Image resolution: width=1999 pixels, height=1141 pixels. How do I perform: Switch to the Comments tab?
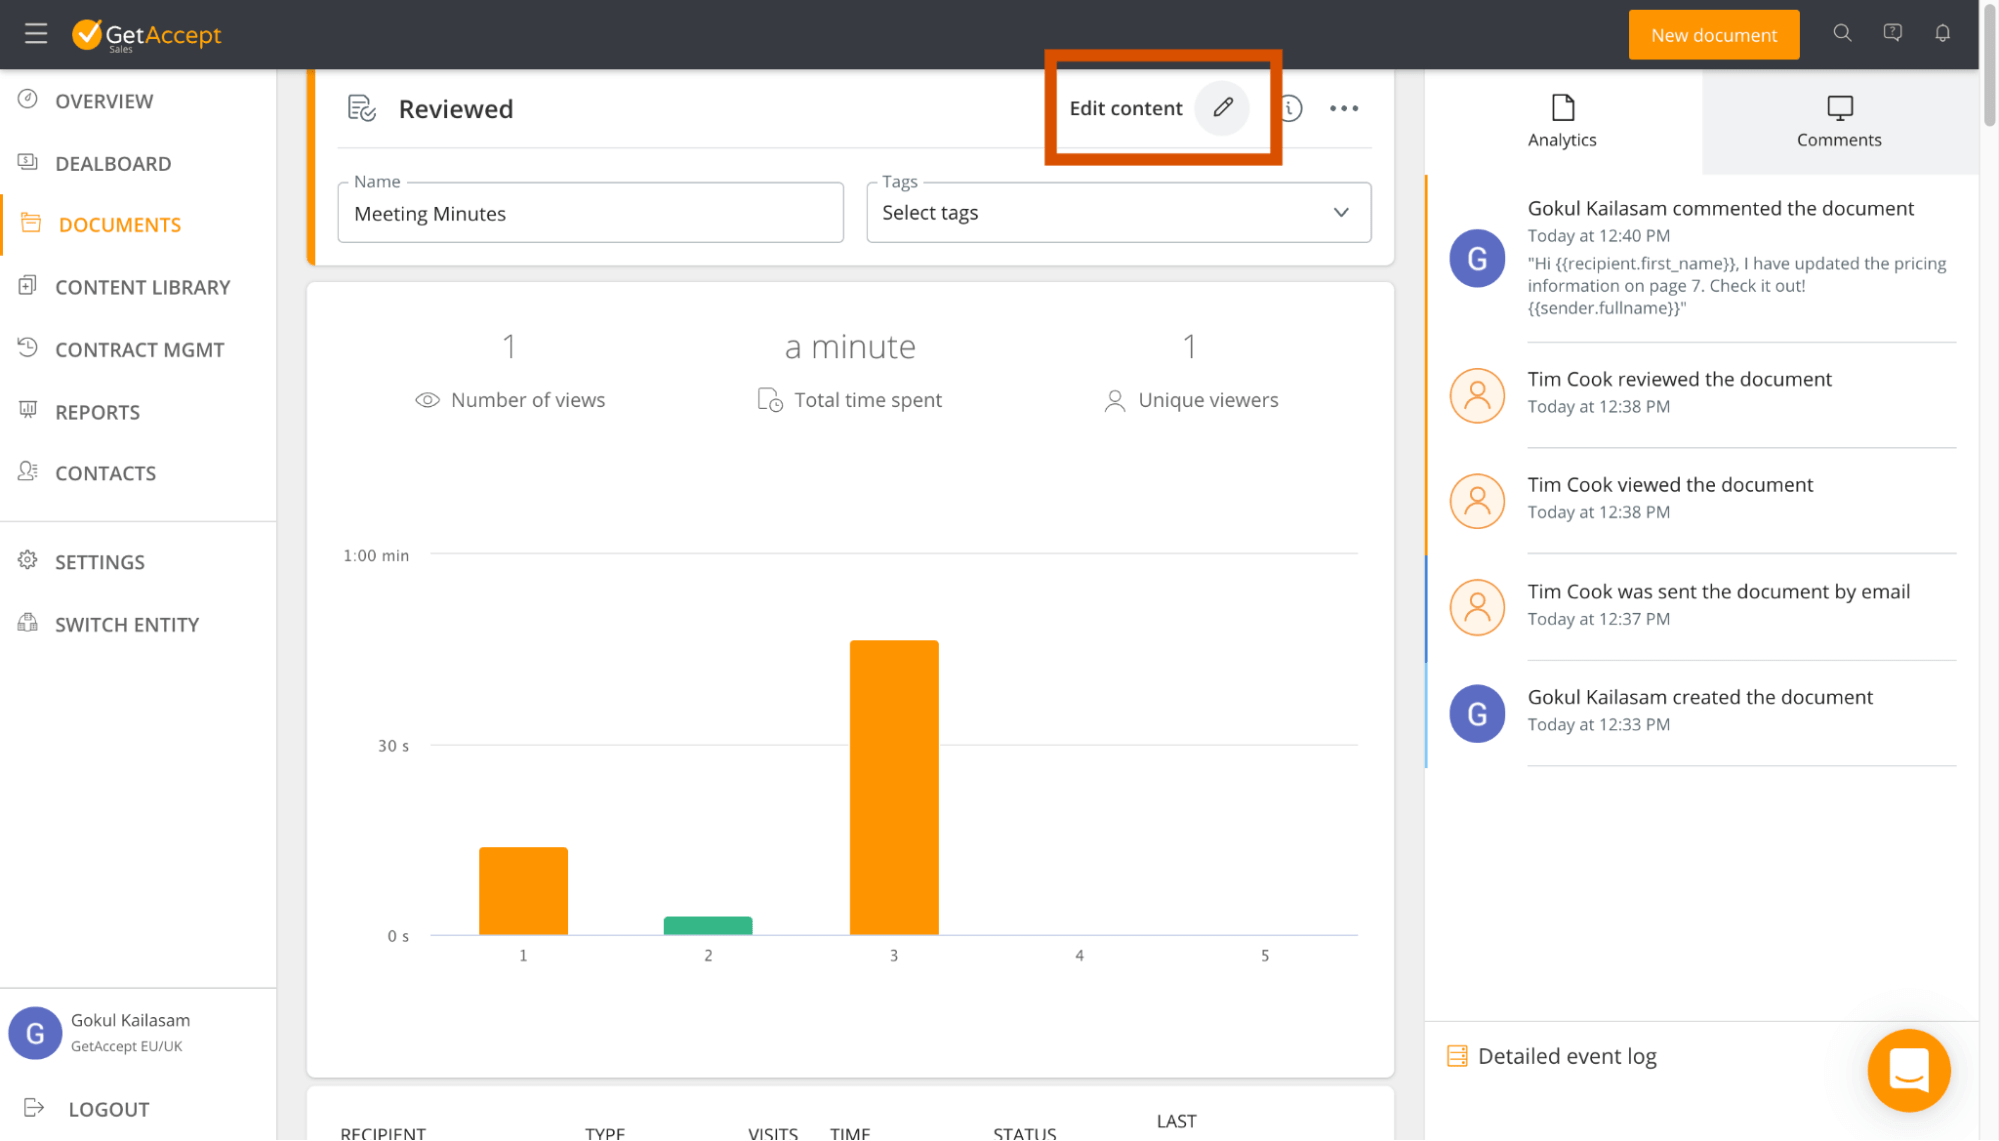[1838, 121]
